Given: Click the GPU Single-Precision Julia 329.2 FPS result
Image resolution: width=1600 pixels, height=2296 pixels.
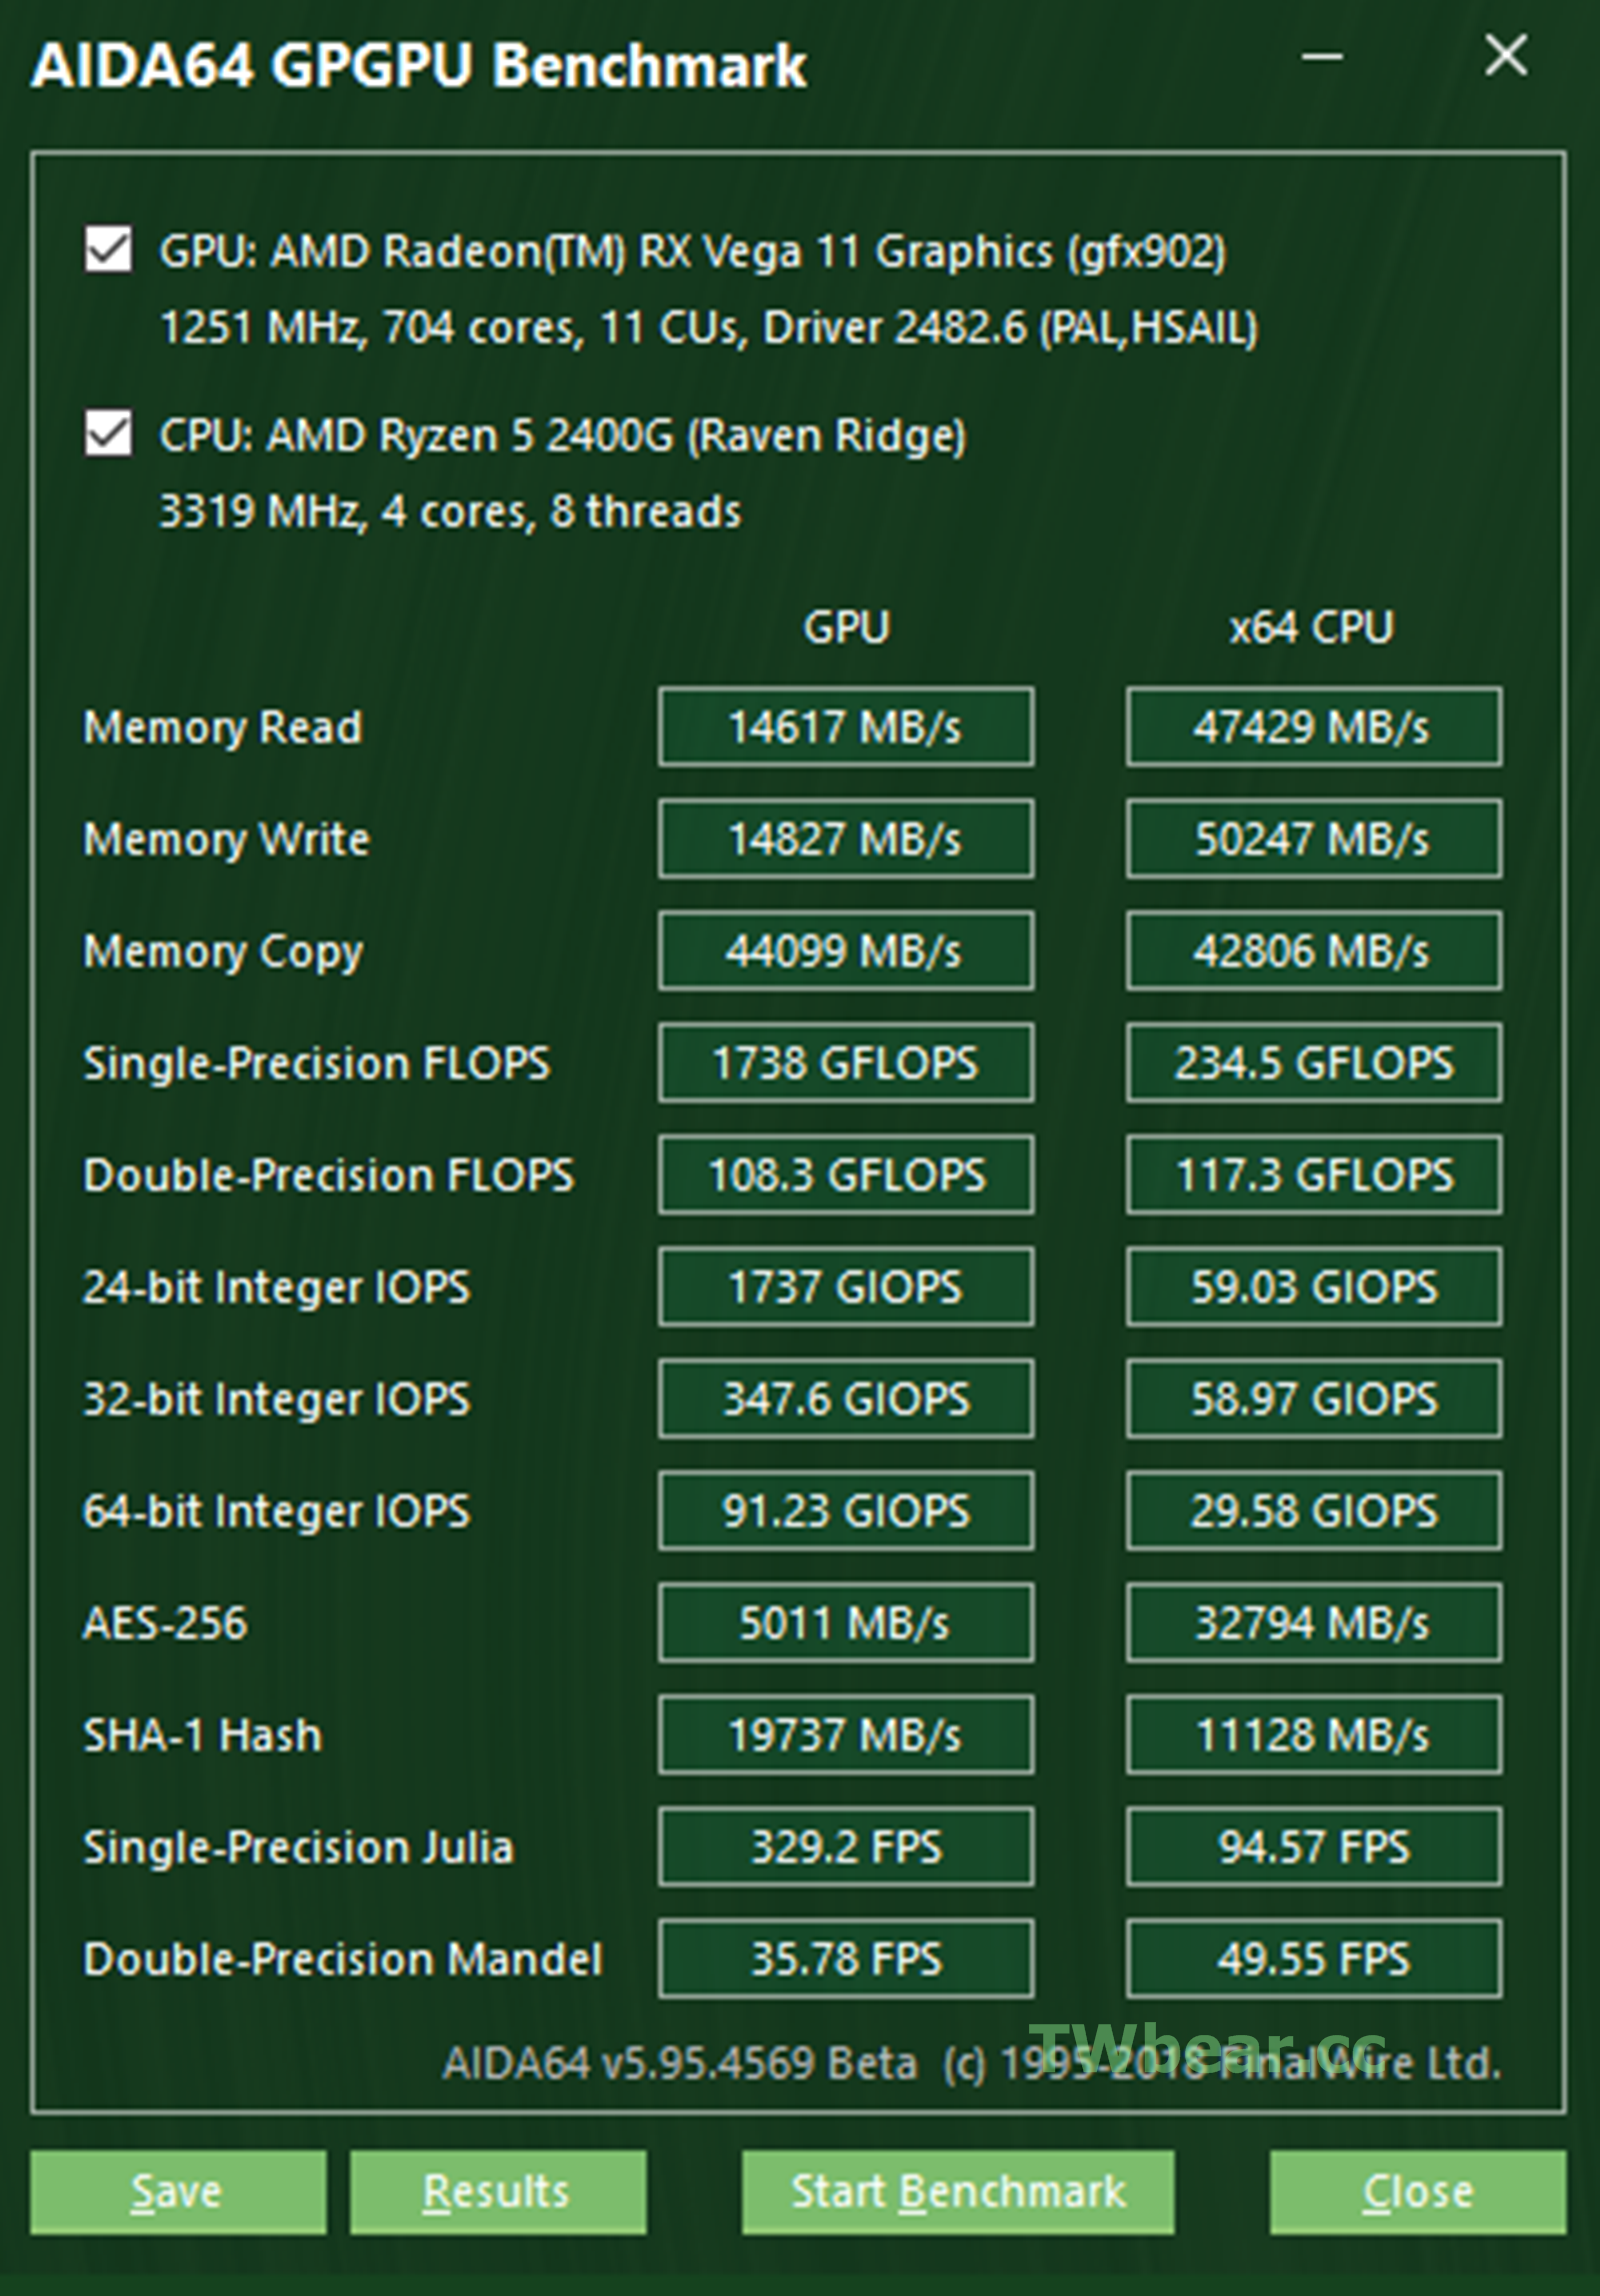Looking at the screenshot, I should coord(846,1847).
